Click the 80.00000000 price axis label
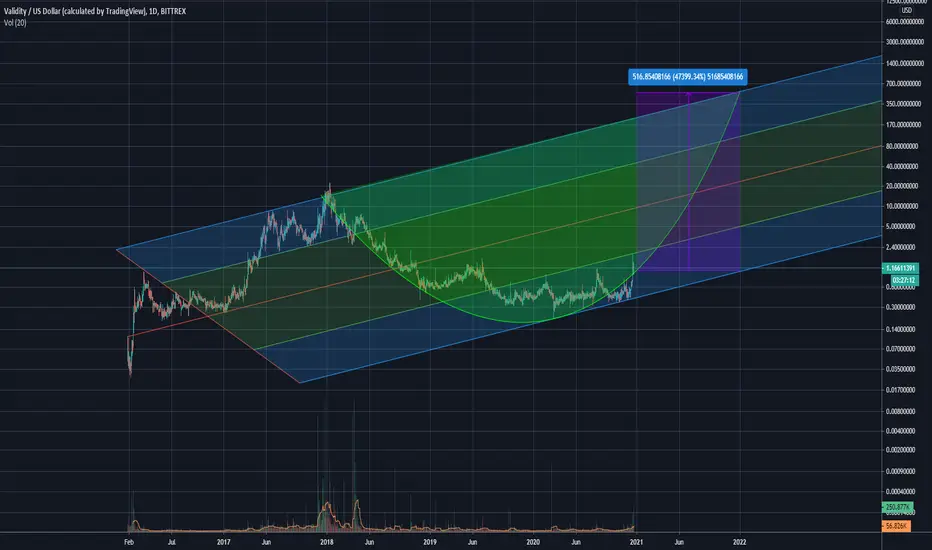 click(x=902, y=146)
